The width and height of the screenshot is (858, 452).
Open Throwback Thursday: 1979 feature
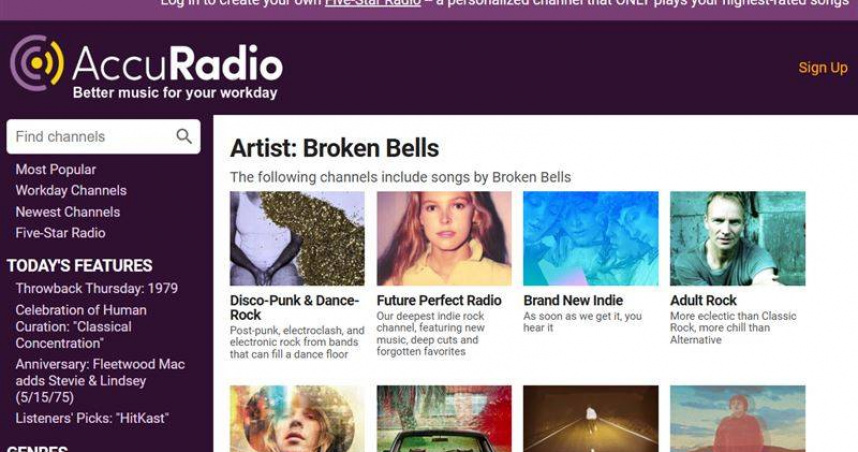(96, 288)
